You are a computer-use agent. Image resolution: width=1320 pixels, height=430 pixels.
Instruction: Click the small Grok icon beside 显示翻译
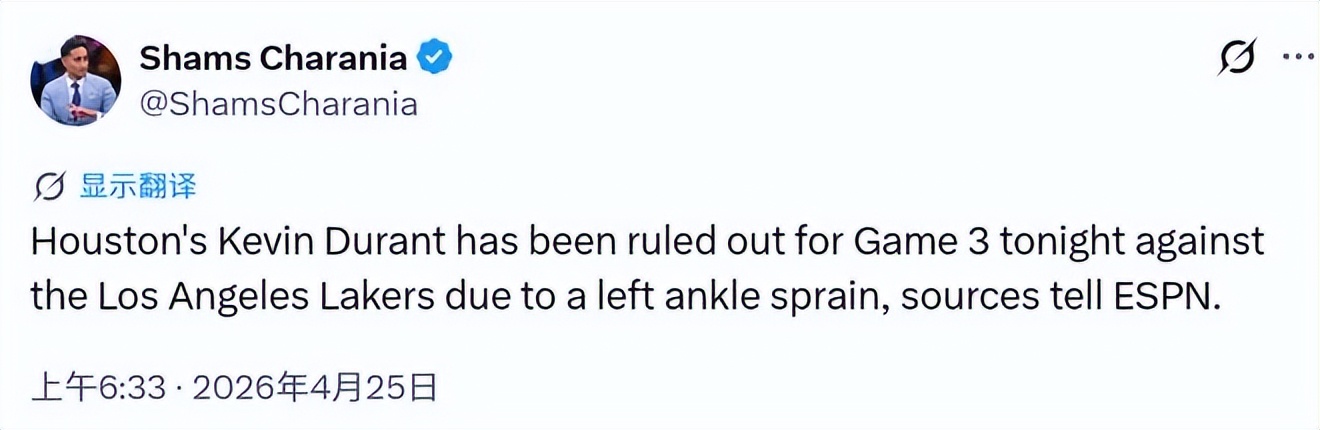pos(50,187)
